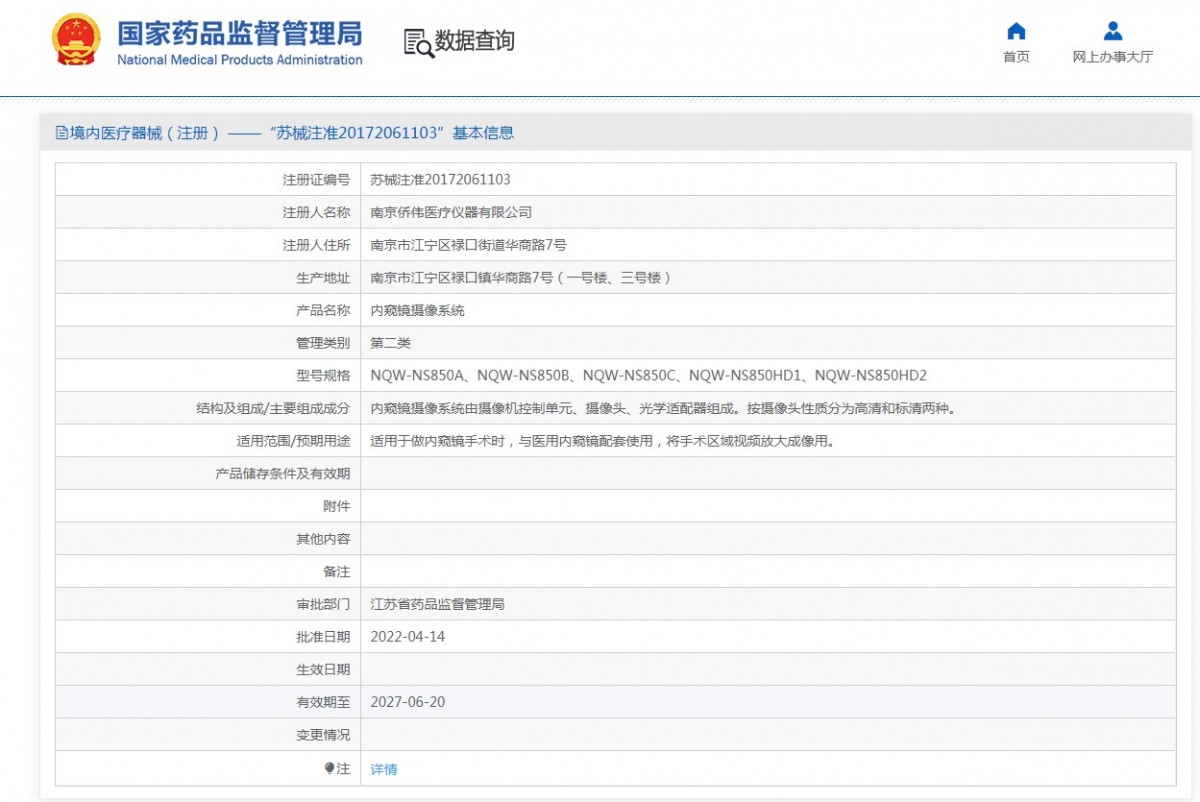
Task: Click the 注册人住所 row label
Action: point(316,245)
